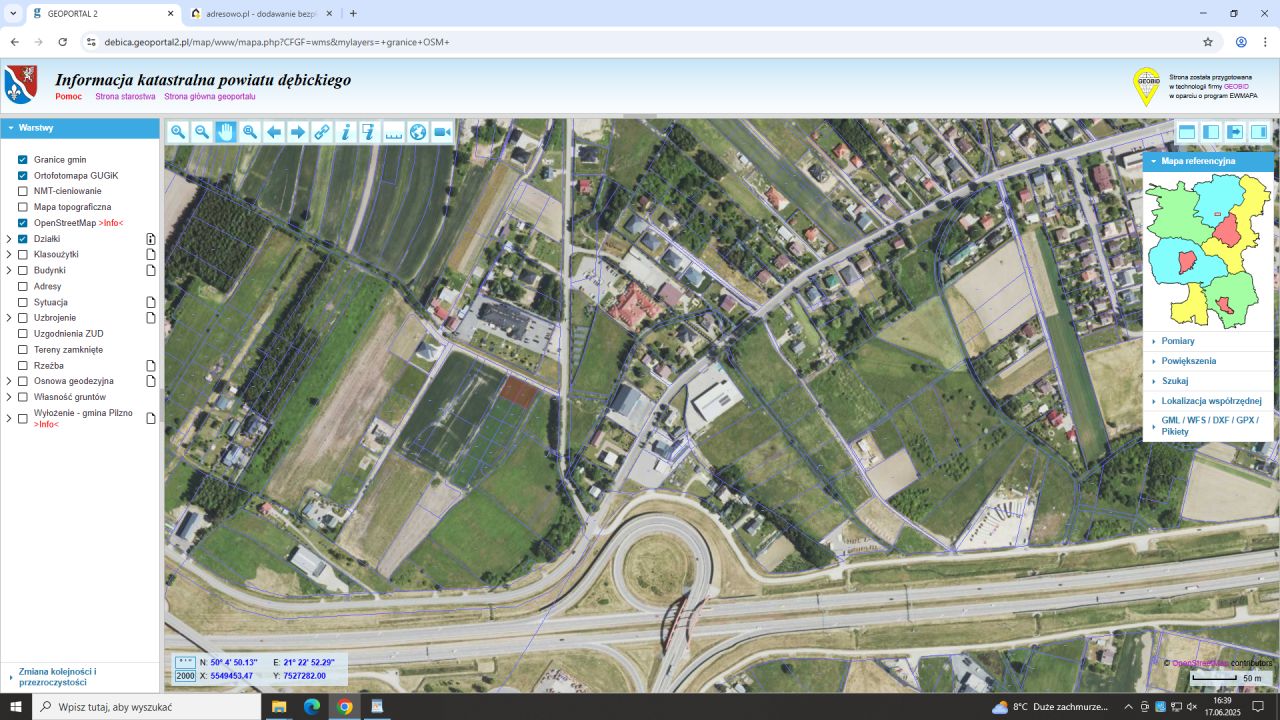Open the Pomoc help link
The height and width of the screenshot is (720, 1280).
click(x=69, y=97)
